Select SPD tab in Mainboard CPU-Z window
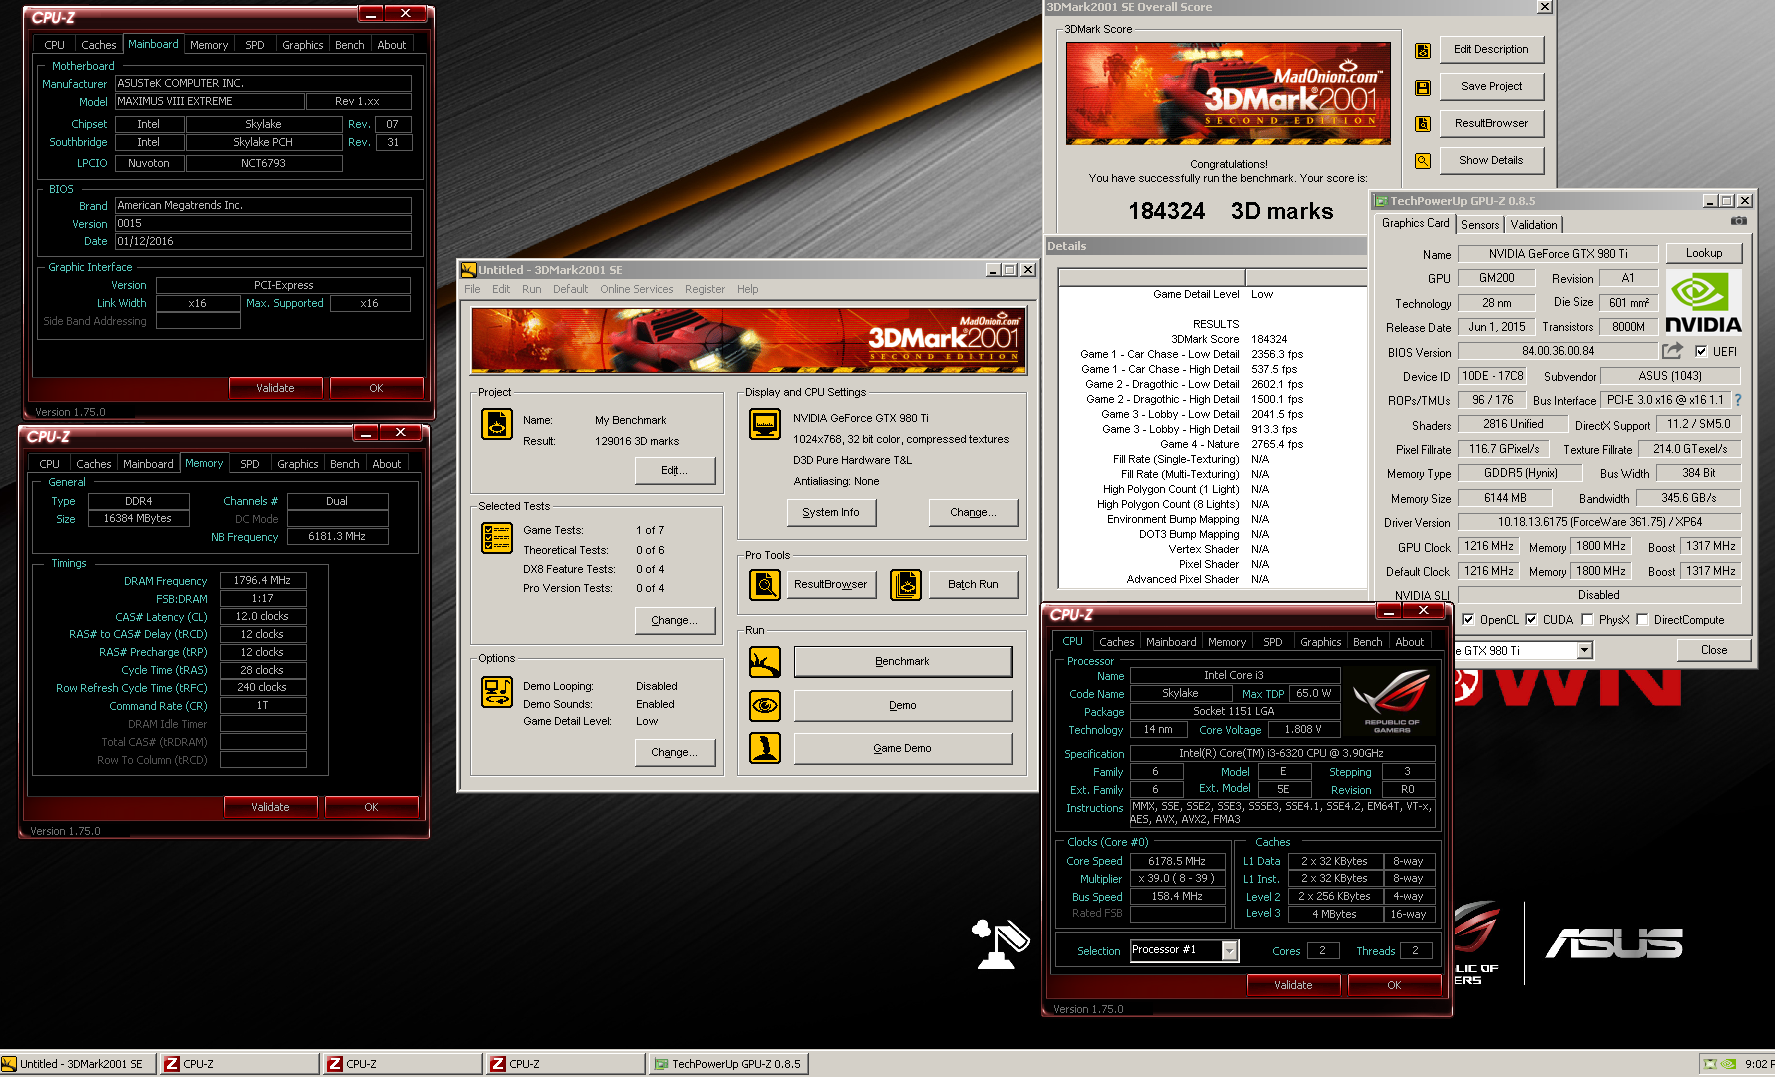The image size is (1775, 1077). tap(255, 45)
